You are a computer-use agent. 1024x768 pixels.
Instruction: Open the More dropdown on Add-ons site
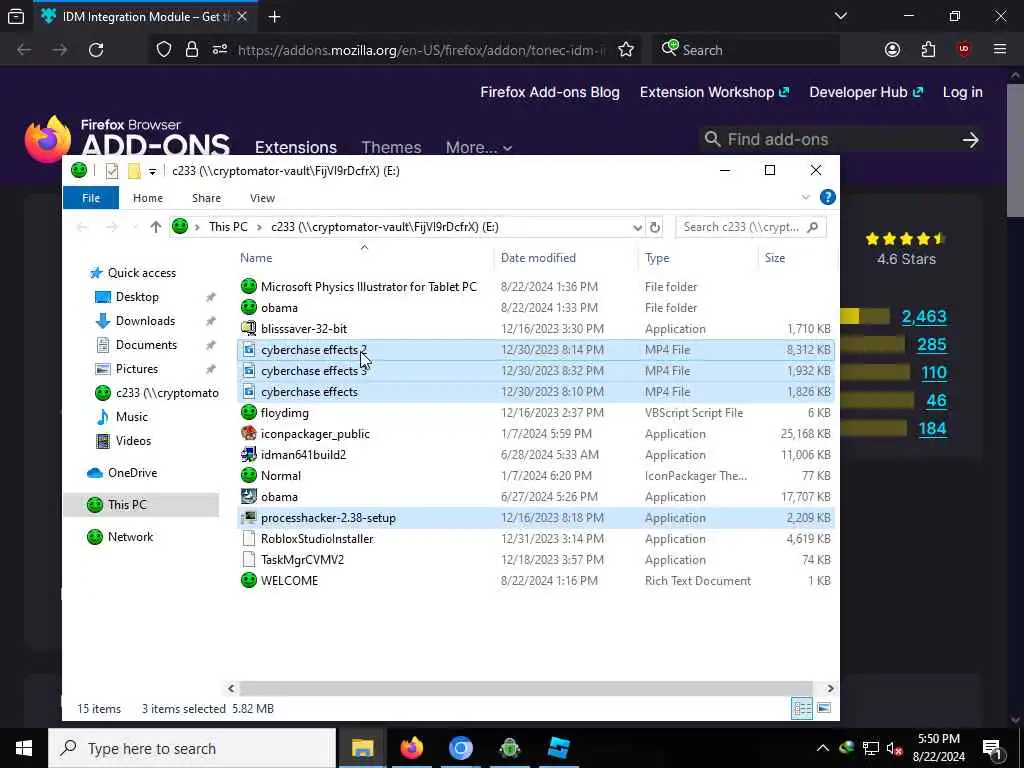click(479, 148)
